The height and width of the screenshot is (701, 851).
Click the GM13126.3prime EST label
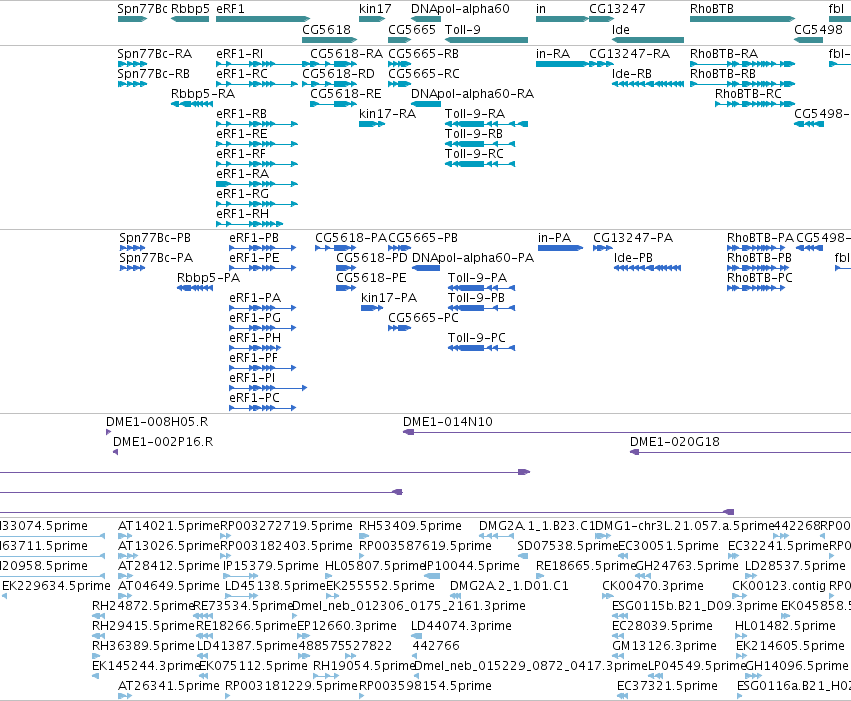(664, 647)
